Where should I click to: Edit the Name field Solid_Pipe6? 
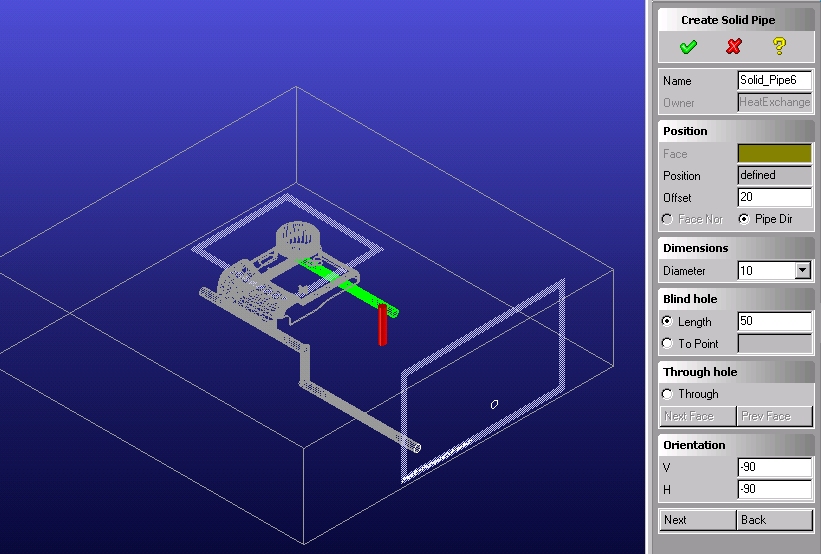point(774,80)
